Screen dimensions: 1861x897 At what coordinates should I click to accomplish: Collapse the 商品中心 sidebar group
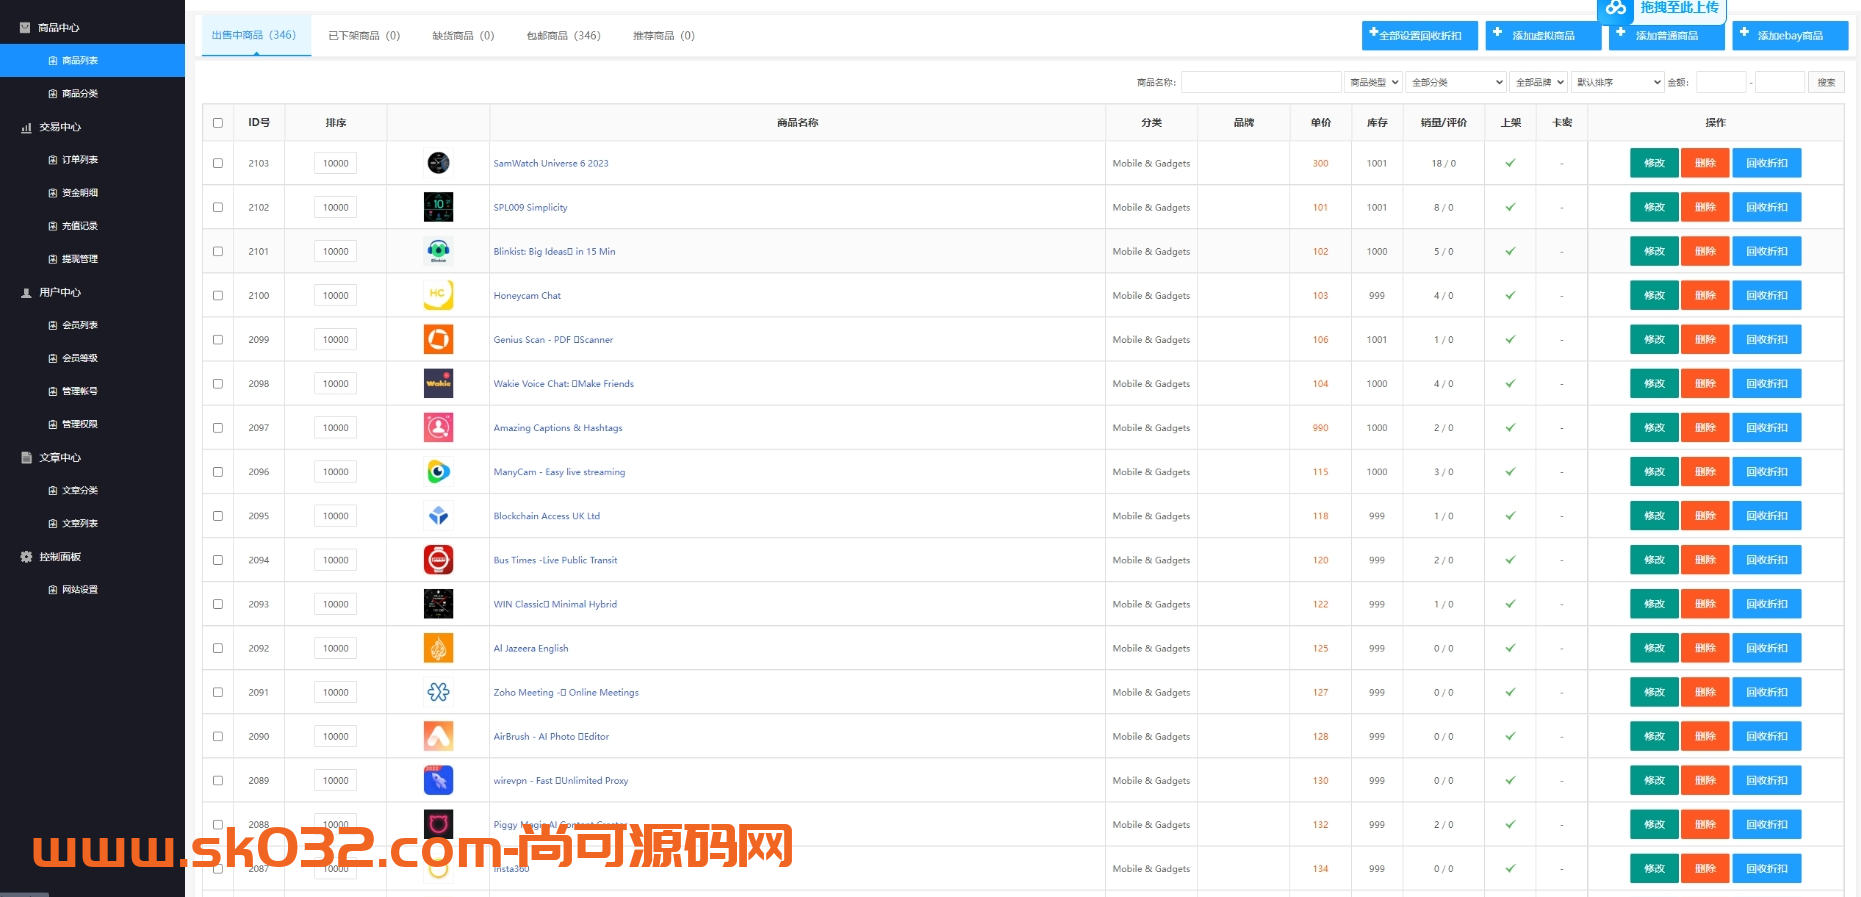pos(92,28)
